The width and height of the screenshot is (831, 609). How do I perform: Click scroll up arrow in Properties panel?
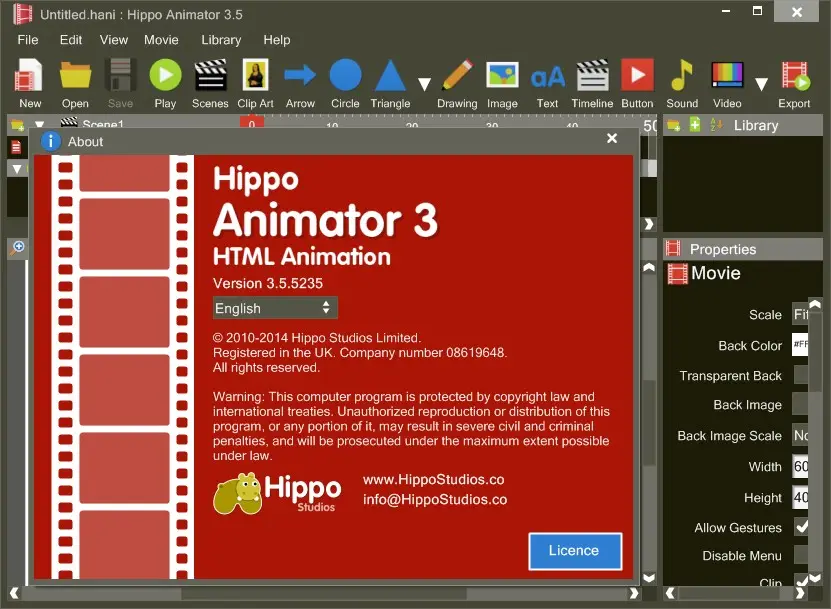click(x=815, y=304)
